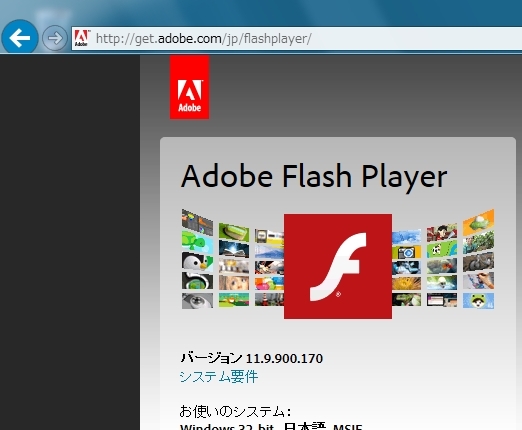This screenshot has height=430, width=522.
Task: Click the frog character thumbnail
Action: [478, 301]
